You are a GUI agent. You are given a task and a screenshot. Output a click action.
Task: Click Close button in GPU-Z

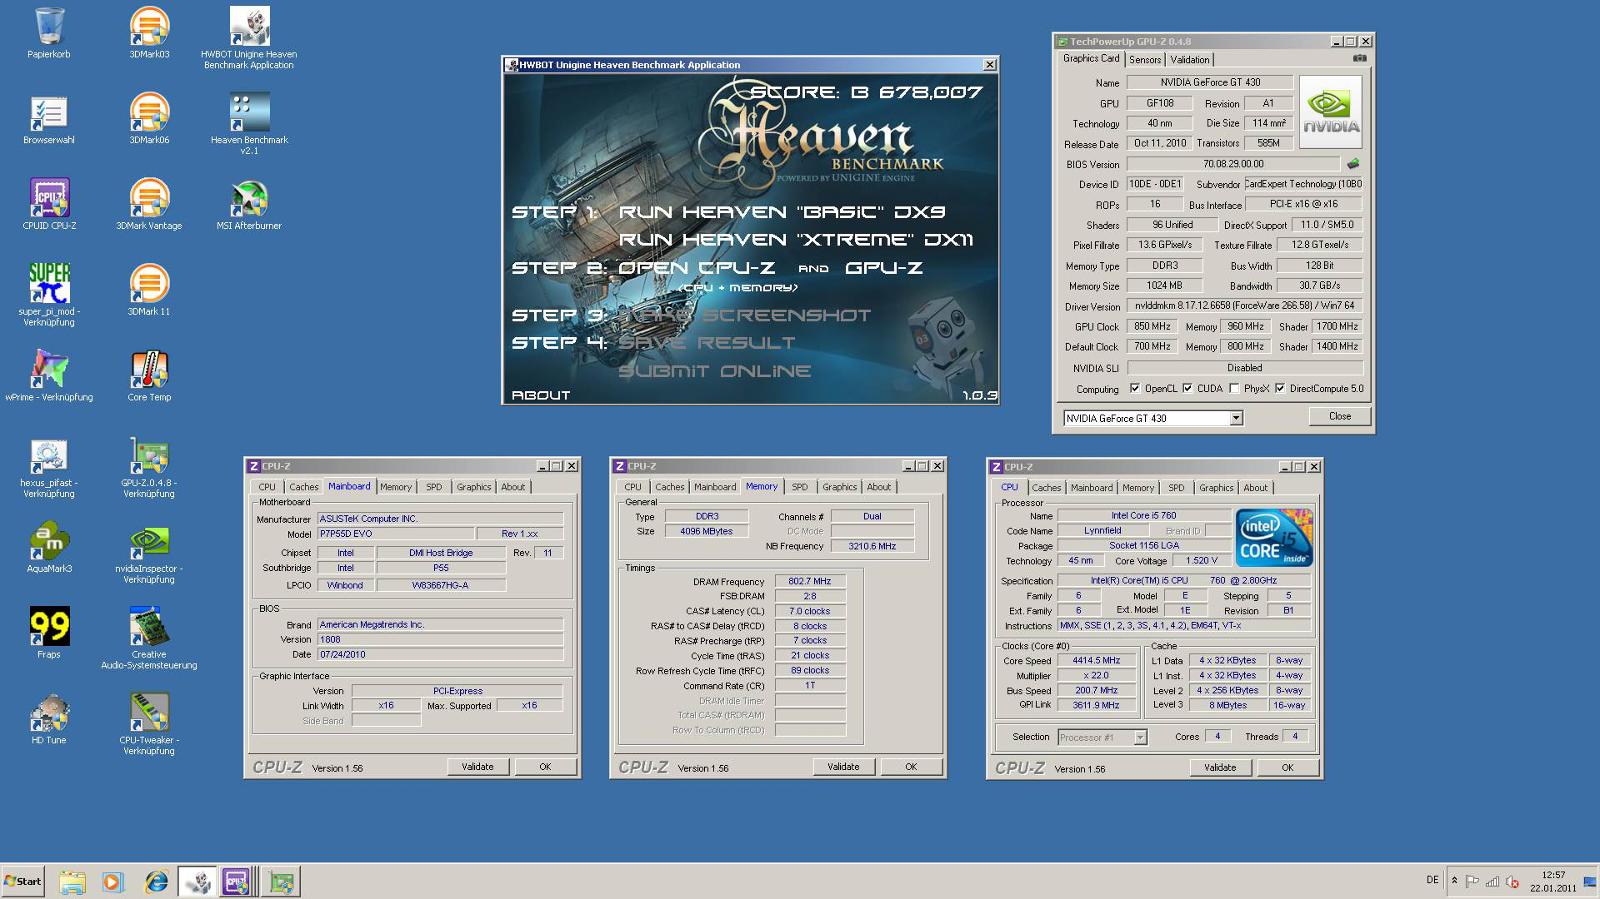click(1339, 416)
